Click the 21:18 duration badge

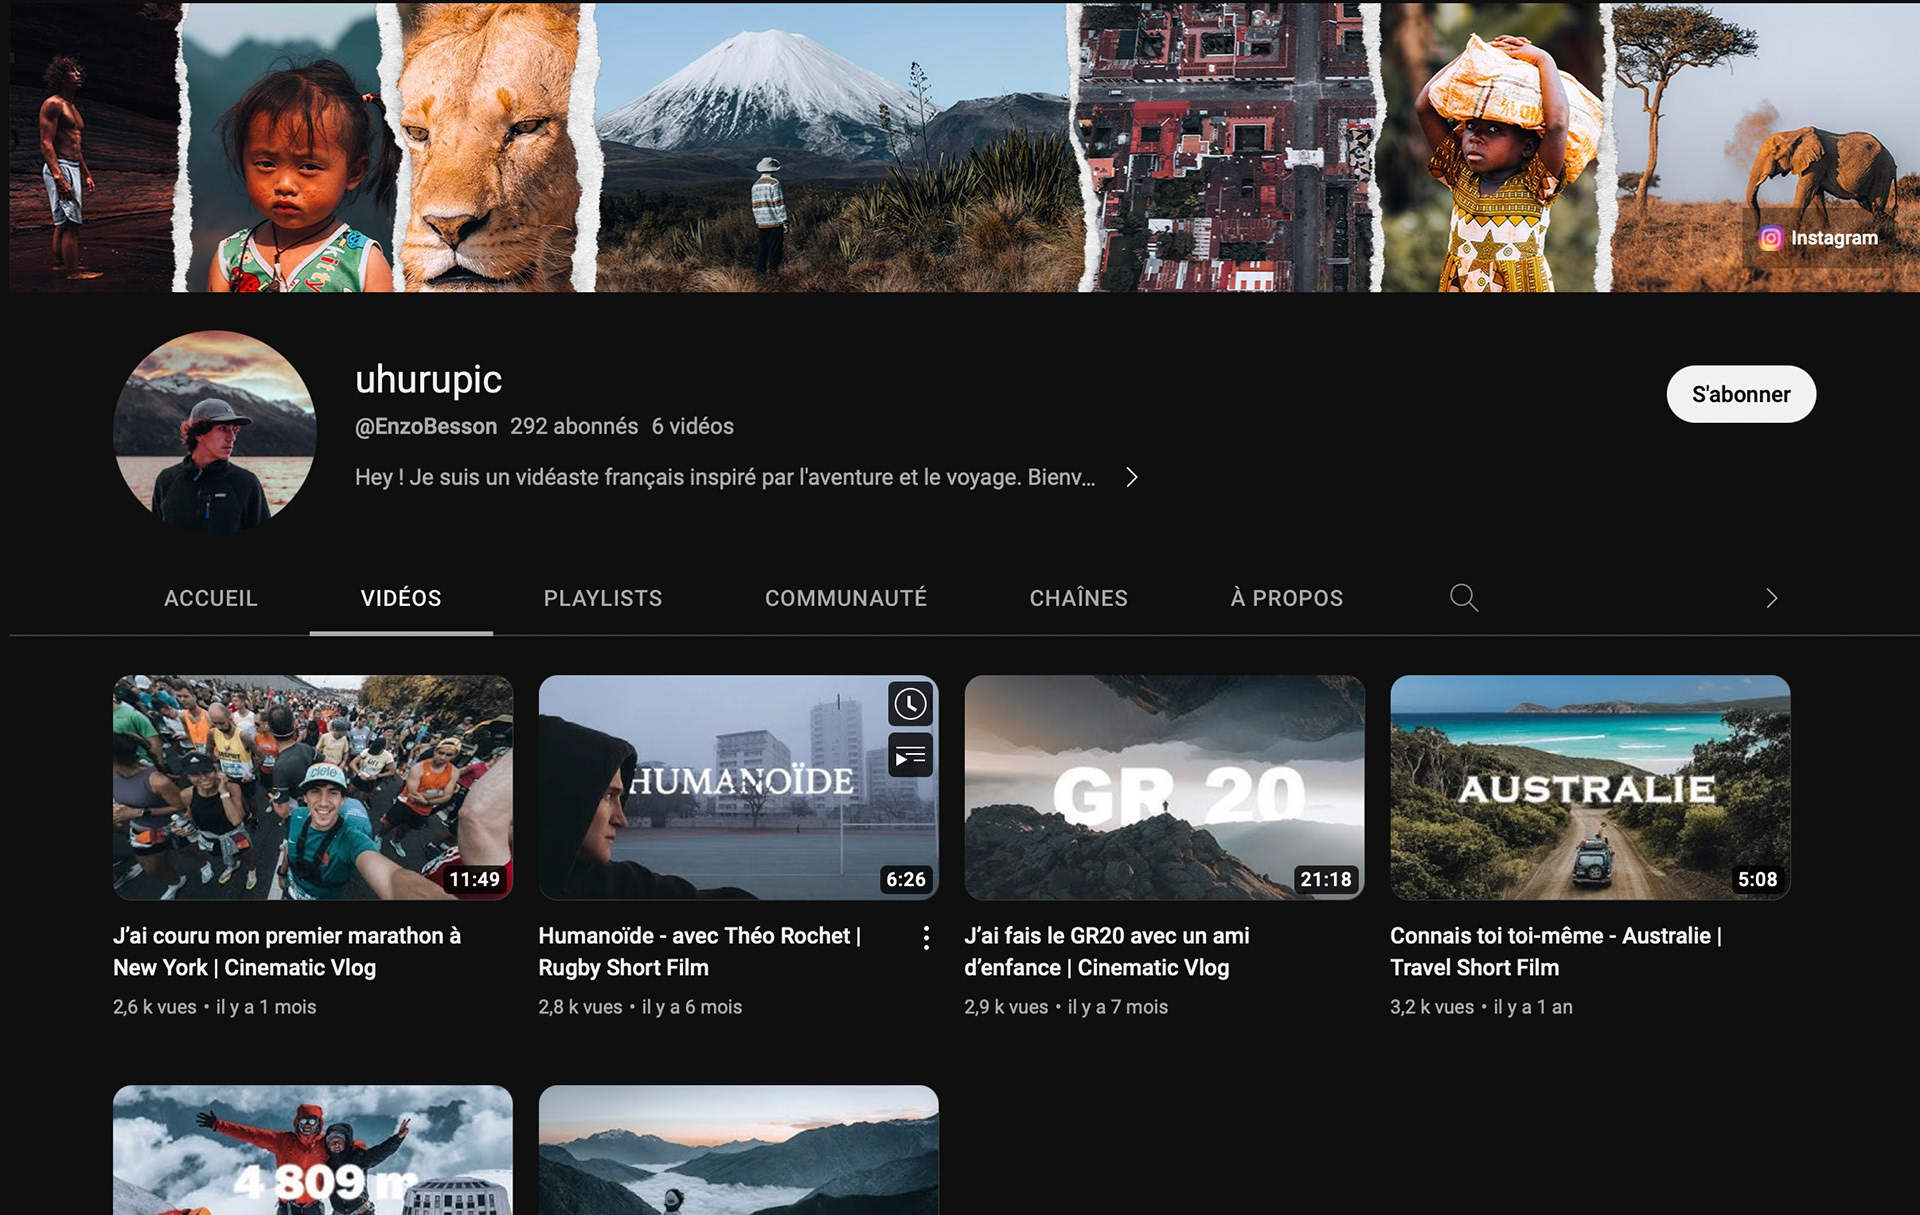1326,879
